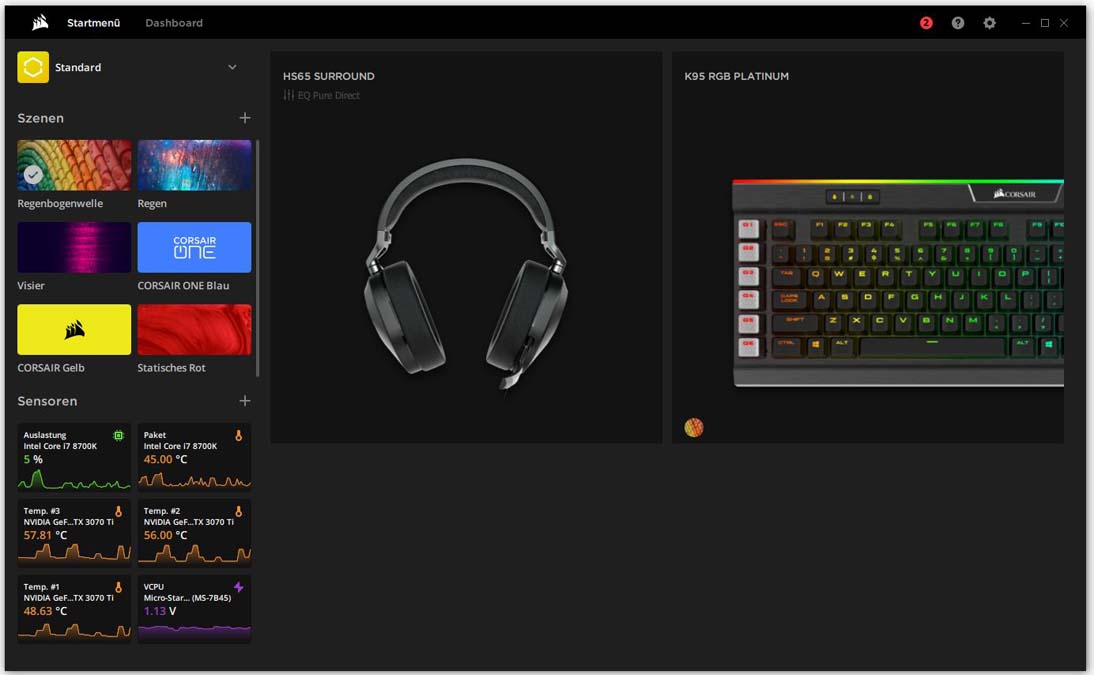
Task: Click the Paket temperature graph
Action: [194, 480]
